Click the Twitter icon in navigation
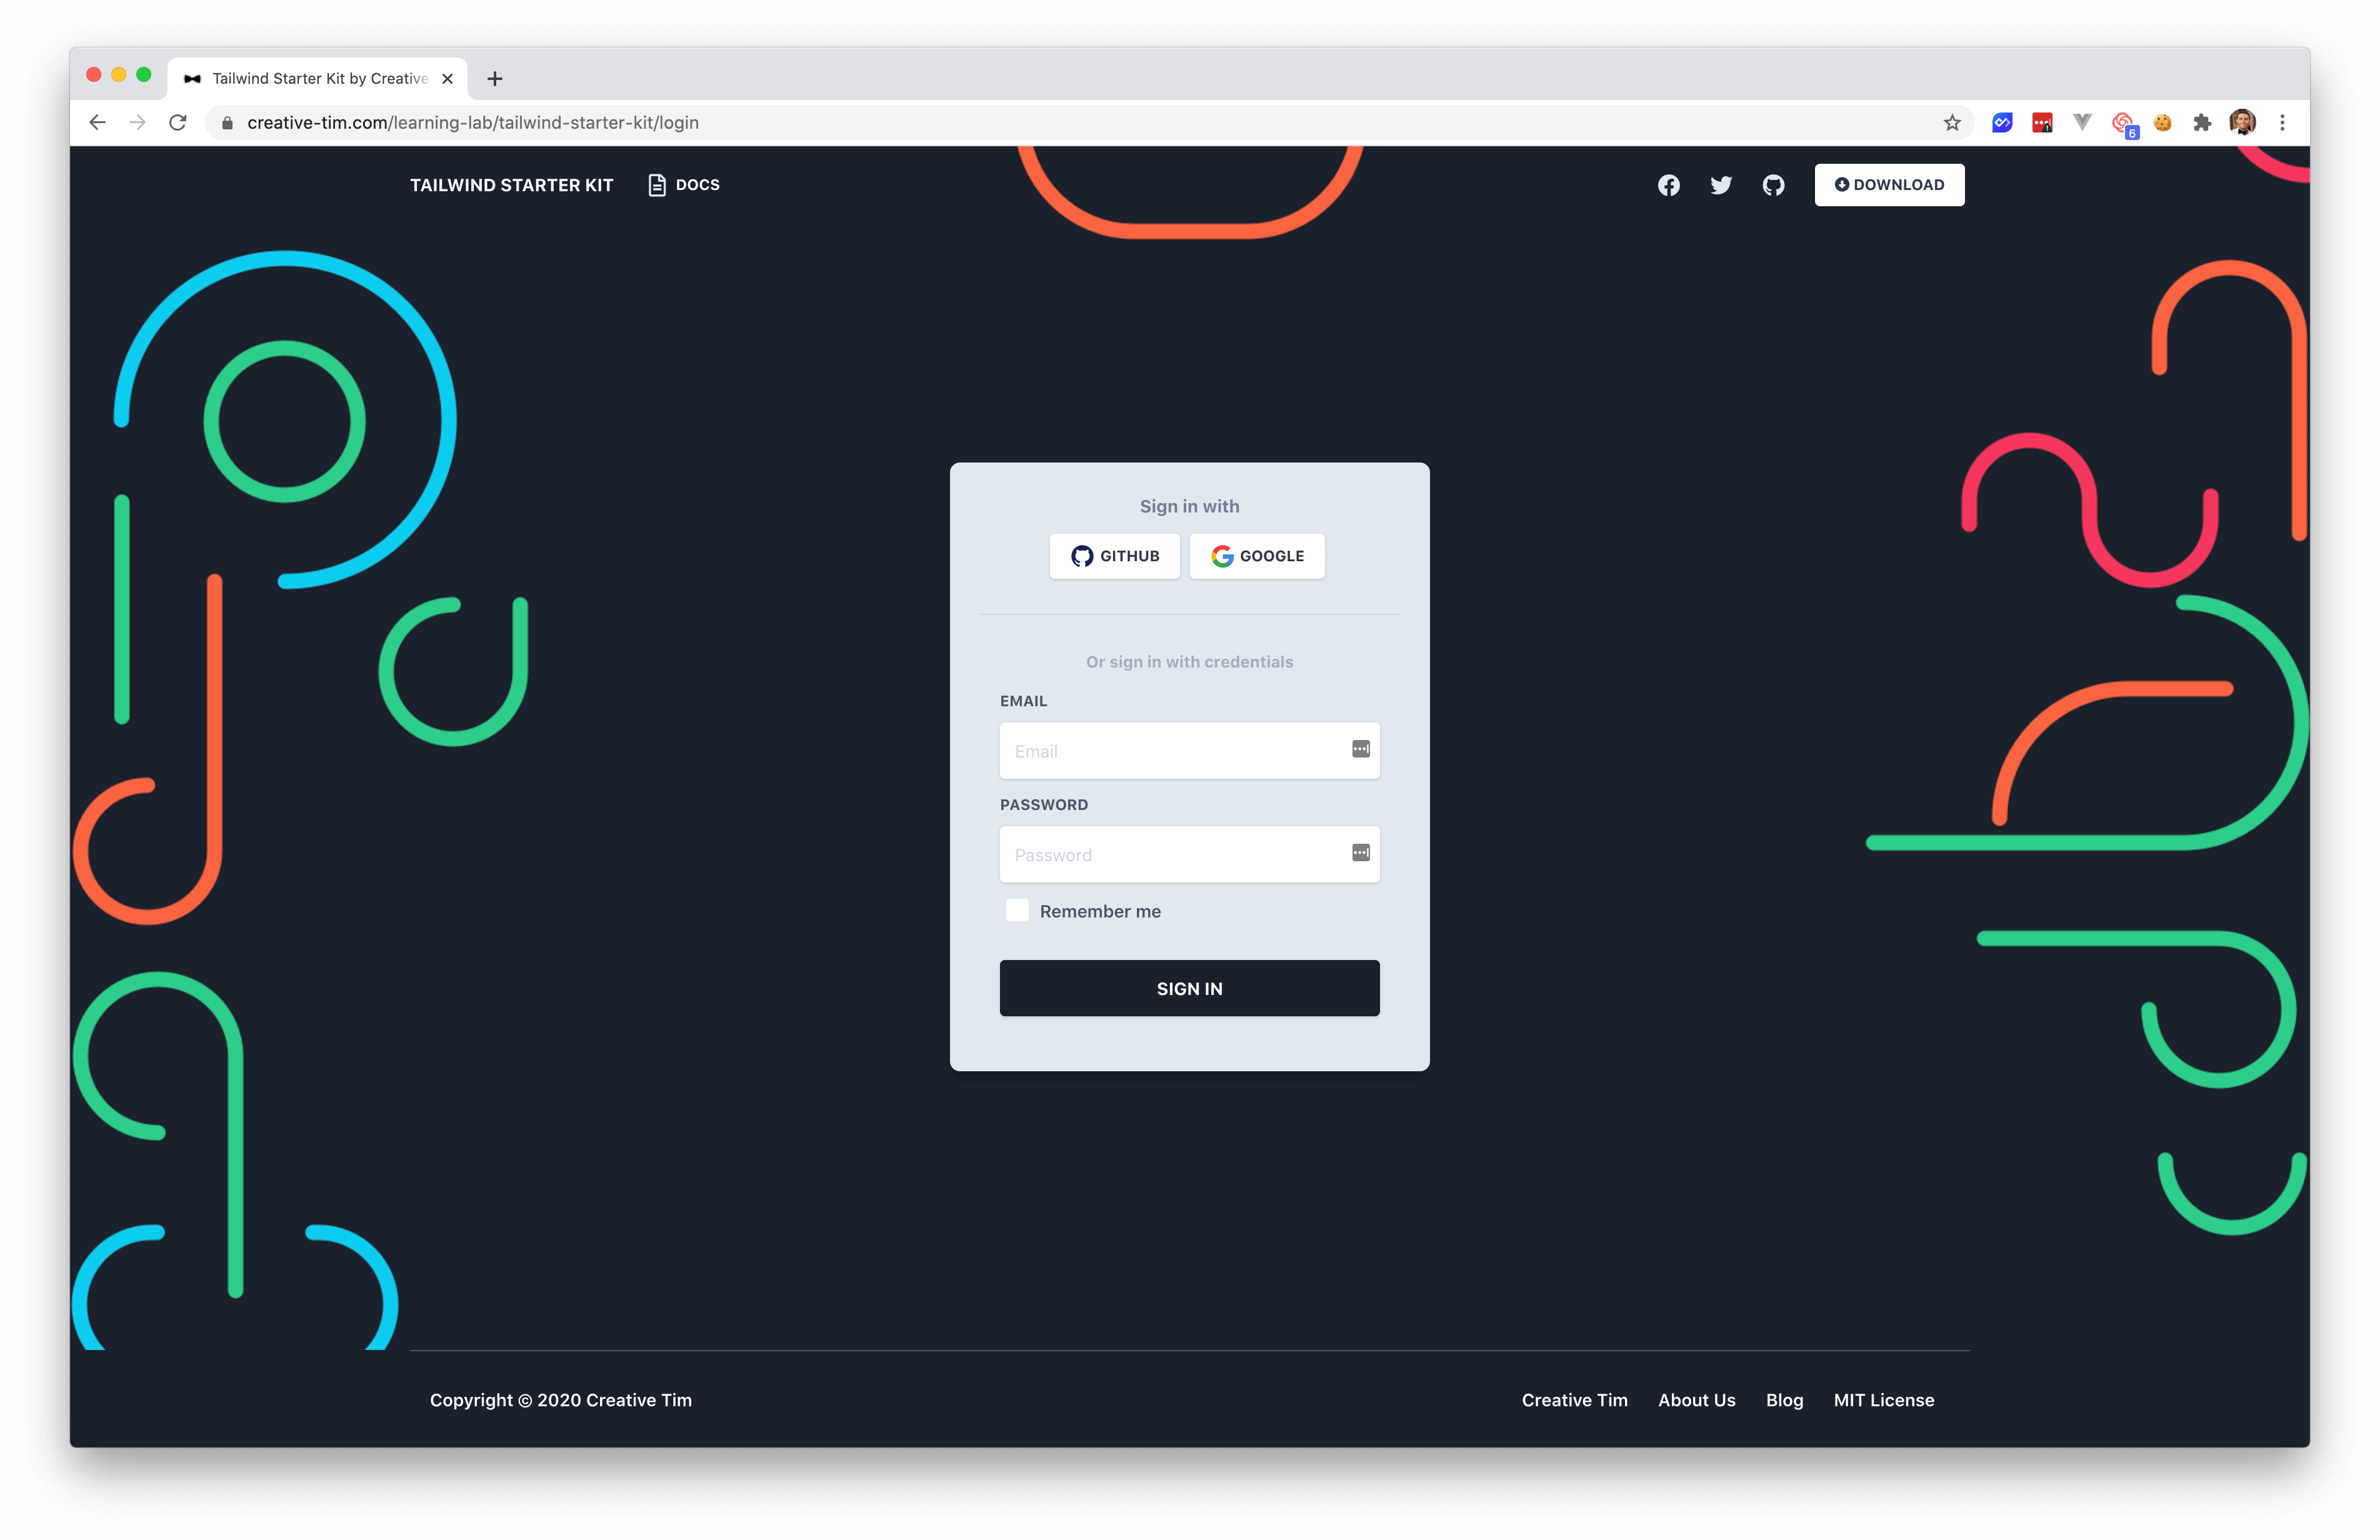Viewport: 2380px width, 1540px height. [x=1721, y=184]
